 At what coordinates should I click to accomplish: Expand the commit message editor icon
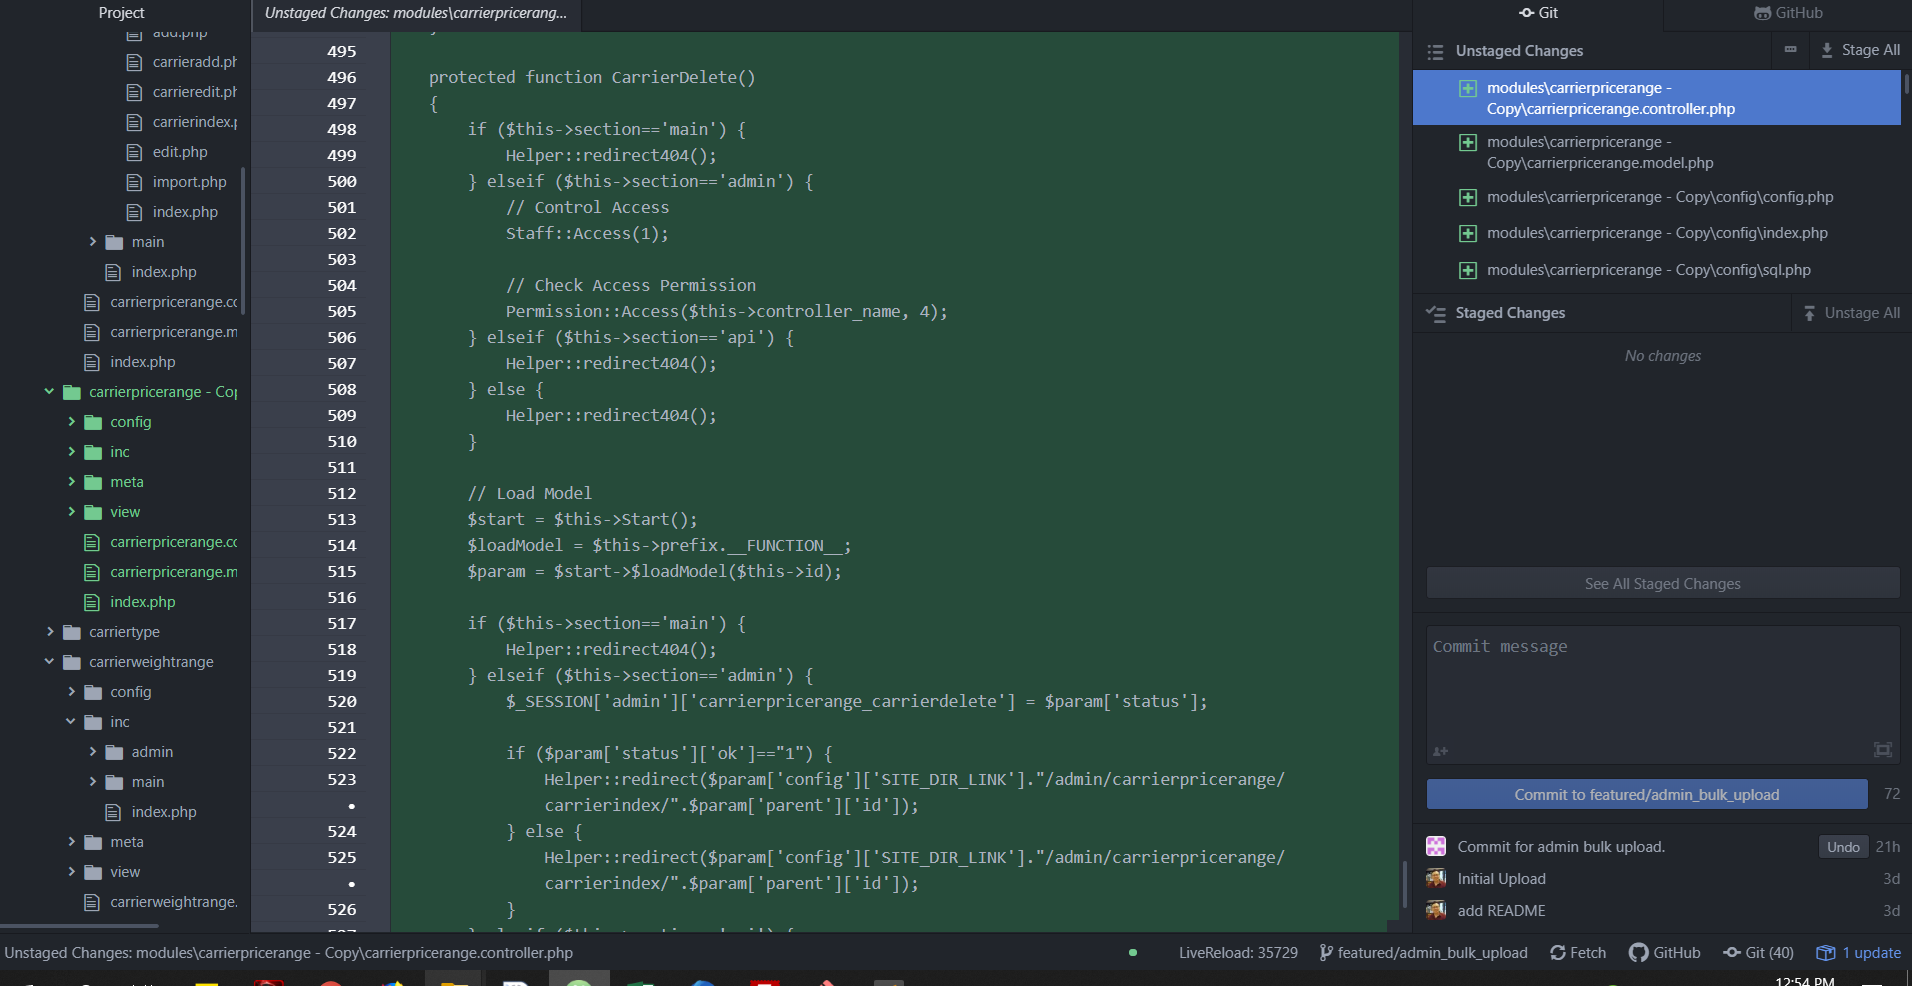(1882, 750)
